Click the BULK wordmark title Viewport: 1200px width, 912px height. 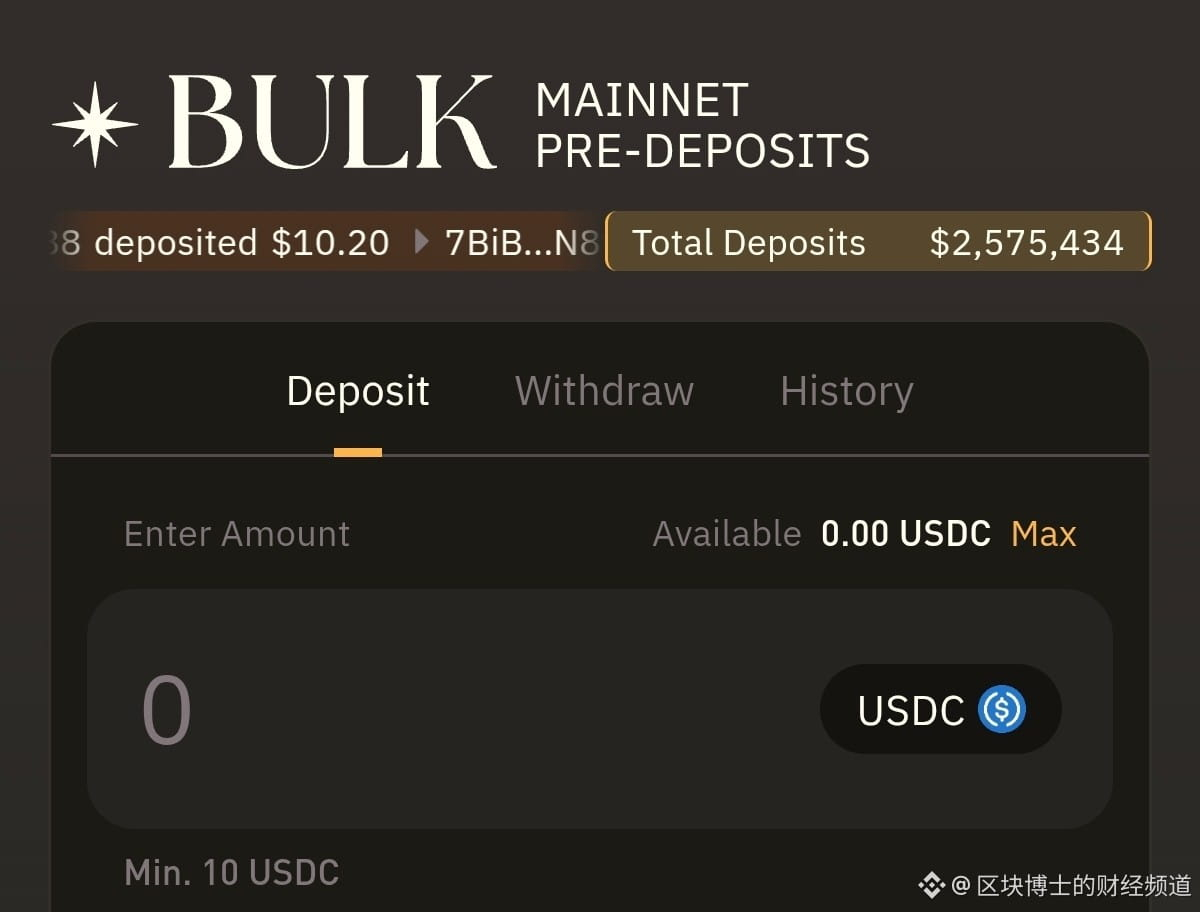pyautogui.click(x=331, y=123)
